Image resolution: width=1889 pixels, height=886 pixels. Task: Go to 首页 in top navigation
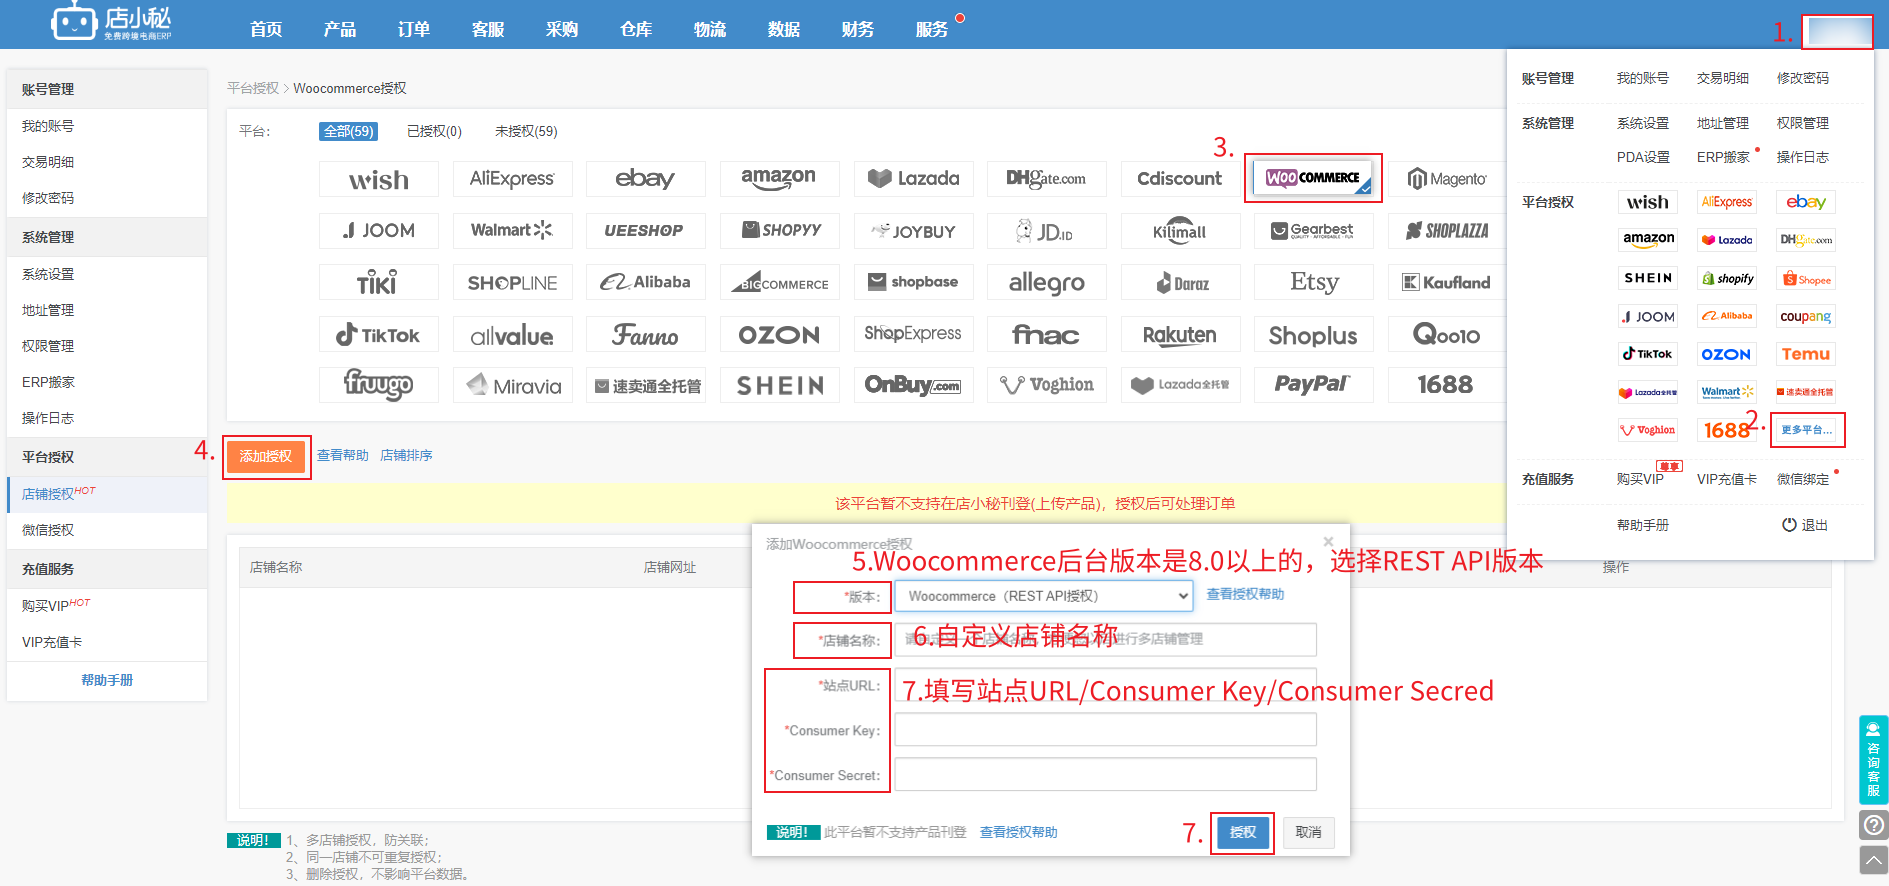coord(266,29)
